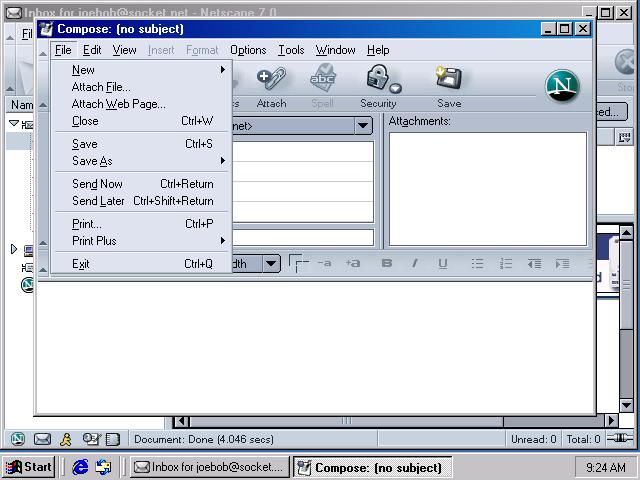Click the vertical scrollbar down arrow in Inbox window

[626, 405]
